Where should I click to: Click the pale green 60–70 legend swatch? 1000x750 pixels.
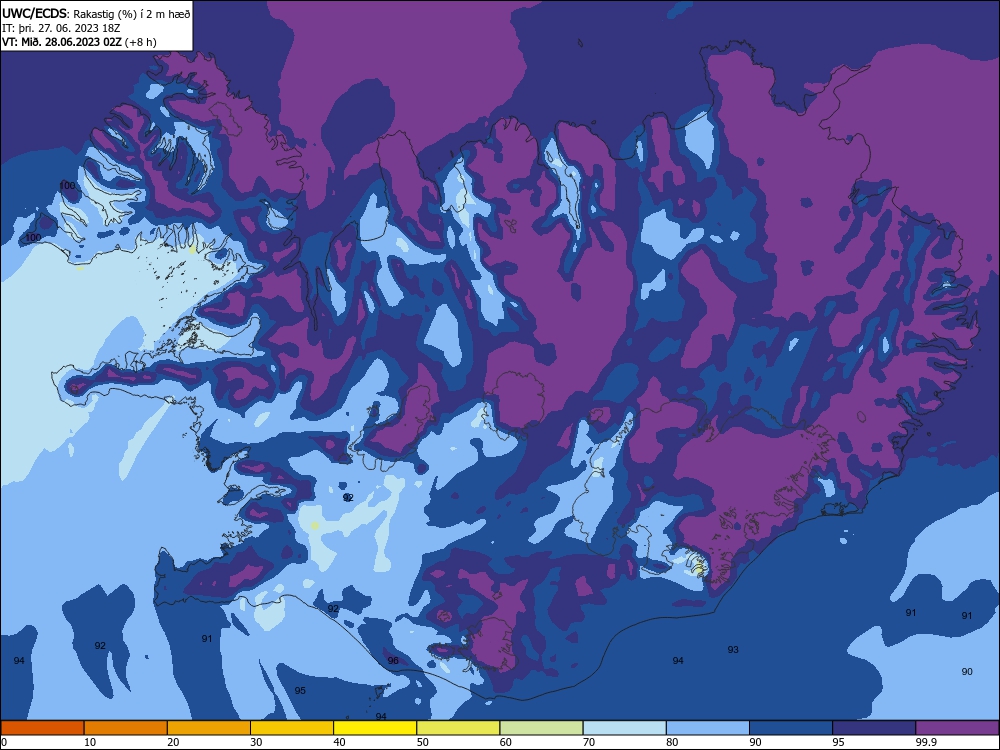(x=541, y=728)
